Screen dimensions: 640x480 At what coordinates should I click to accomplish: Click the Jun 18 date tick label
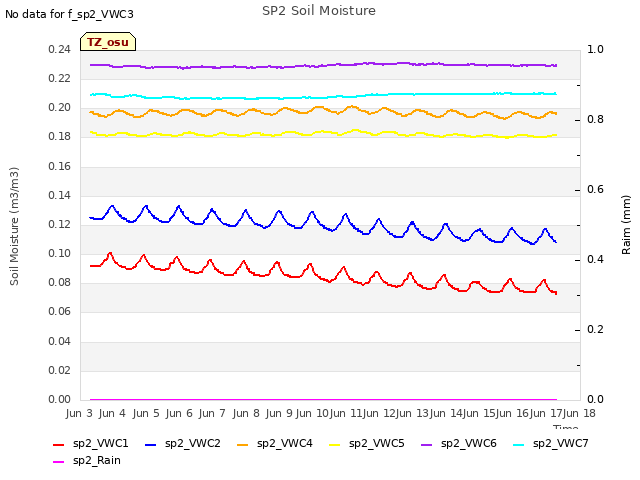[x=579, y=413]
